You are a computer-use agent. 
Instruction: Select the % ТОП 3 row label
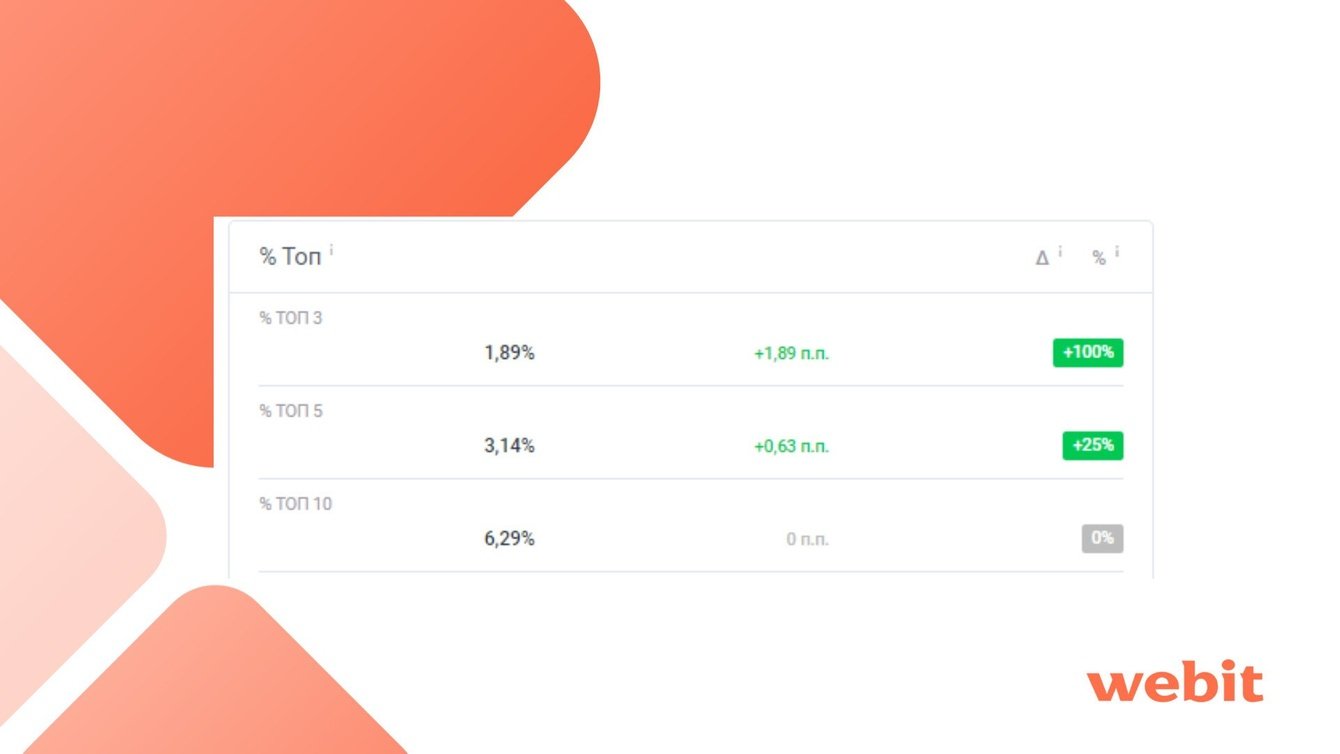pyautogui.click(x=291, y=318)
